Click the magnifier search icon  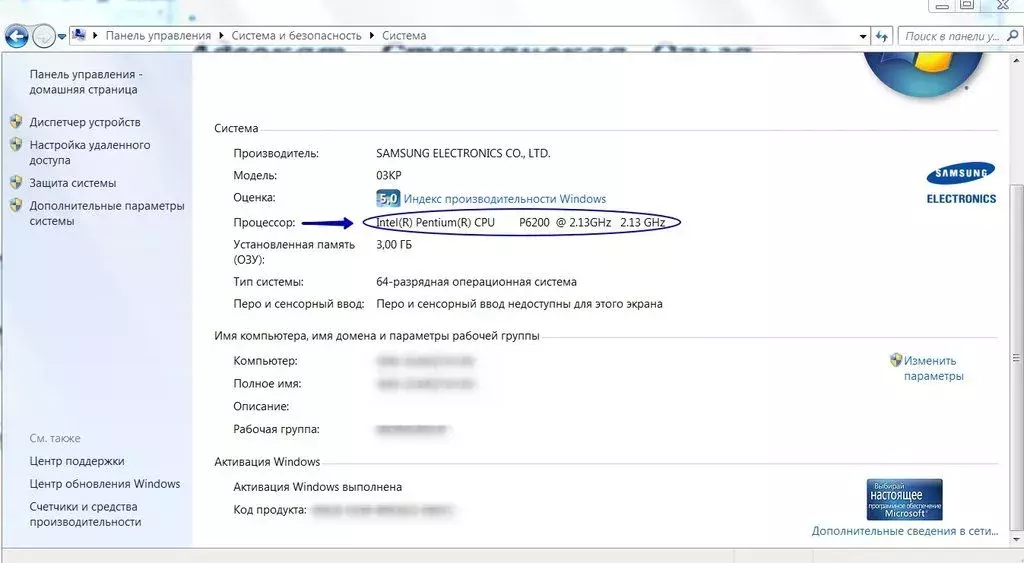1013,36
